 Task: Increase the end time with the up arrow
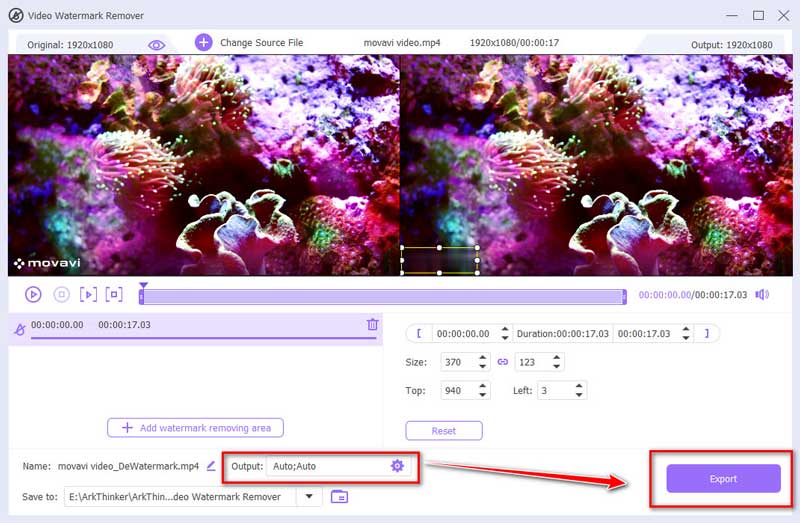[686, 329]
